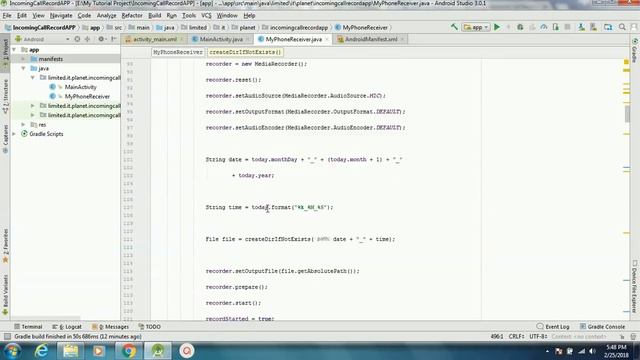640x360 pixels.
Task: Click the system tray volume icon
Action: click(592, 351)
